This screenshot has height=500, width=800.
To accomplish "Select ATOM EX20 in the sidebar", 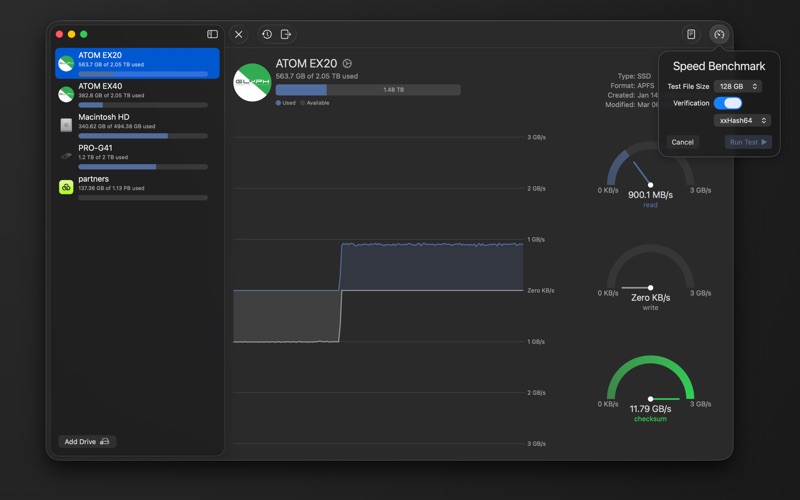I will [x=137, y=63].
